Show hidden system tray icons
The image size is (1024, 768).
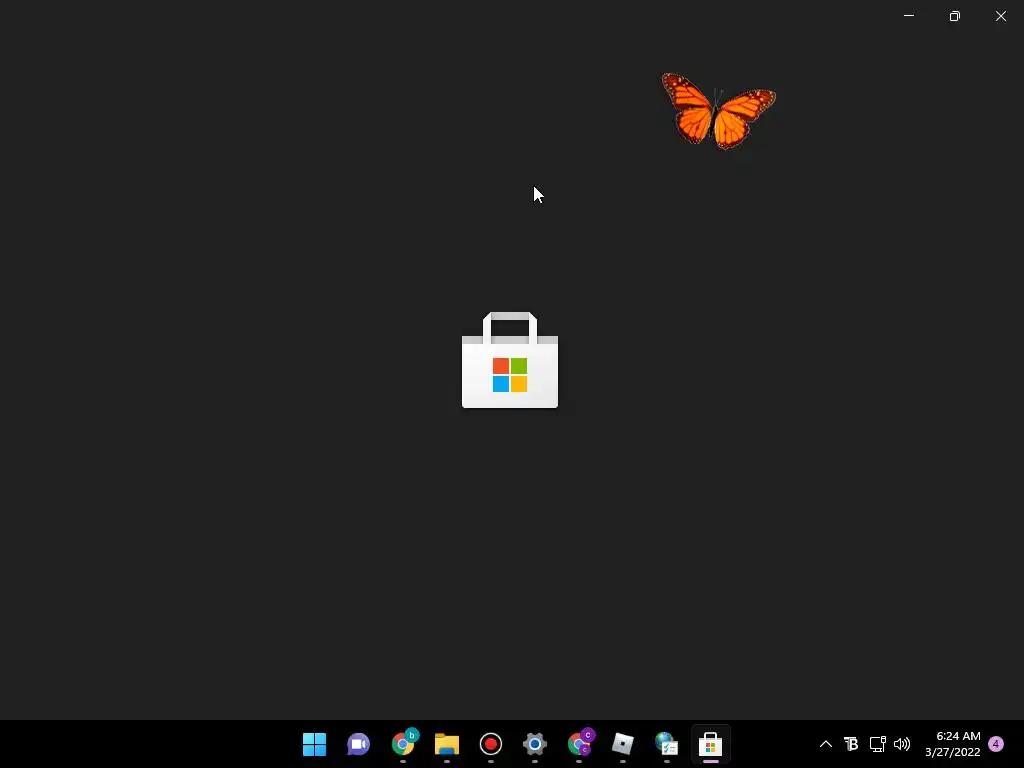(825, 744)
